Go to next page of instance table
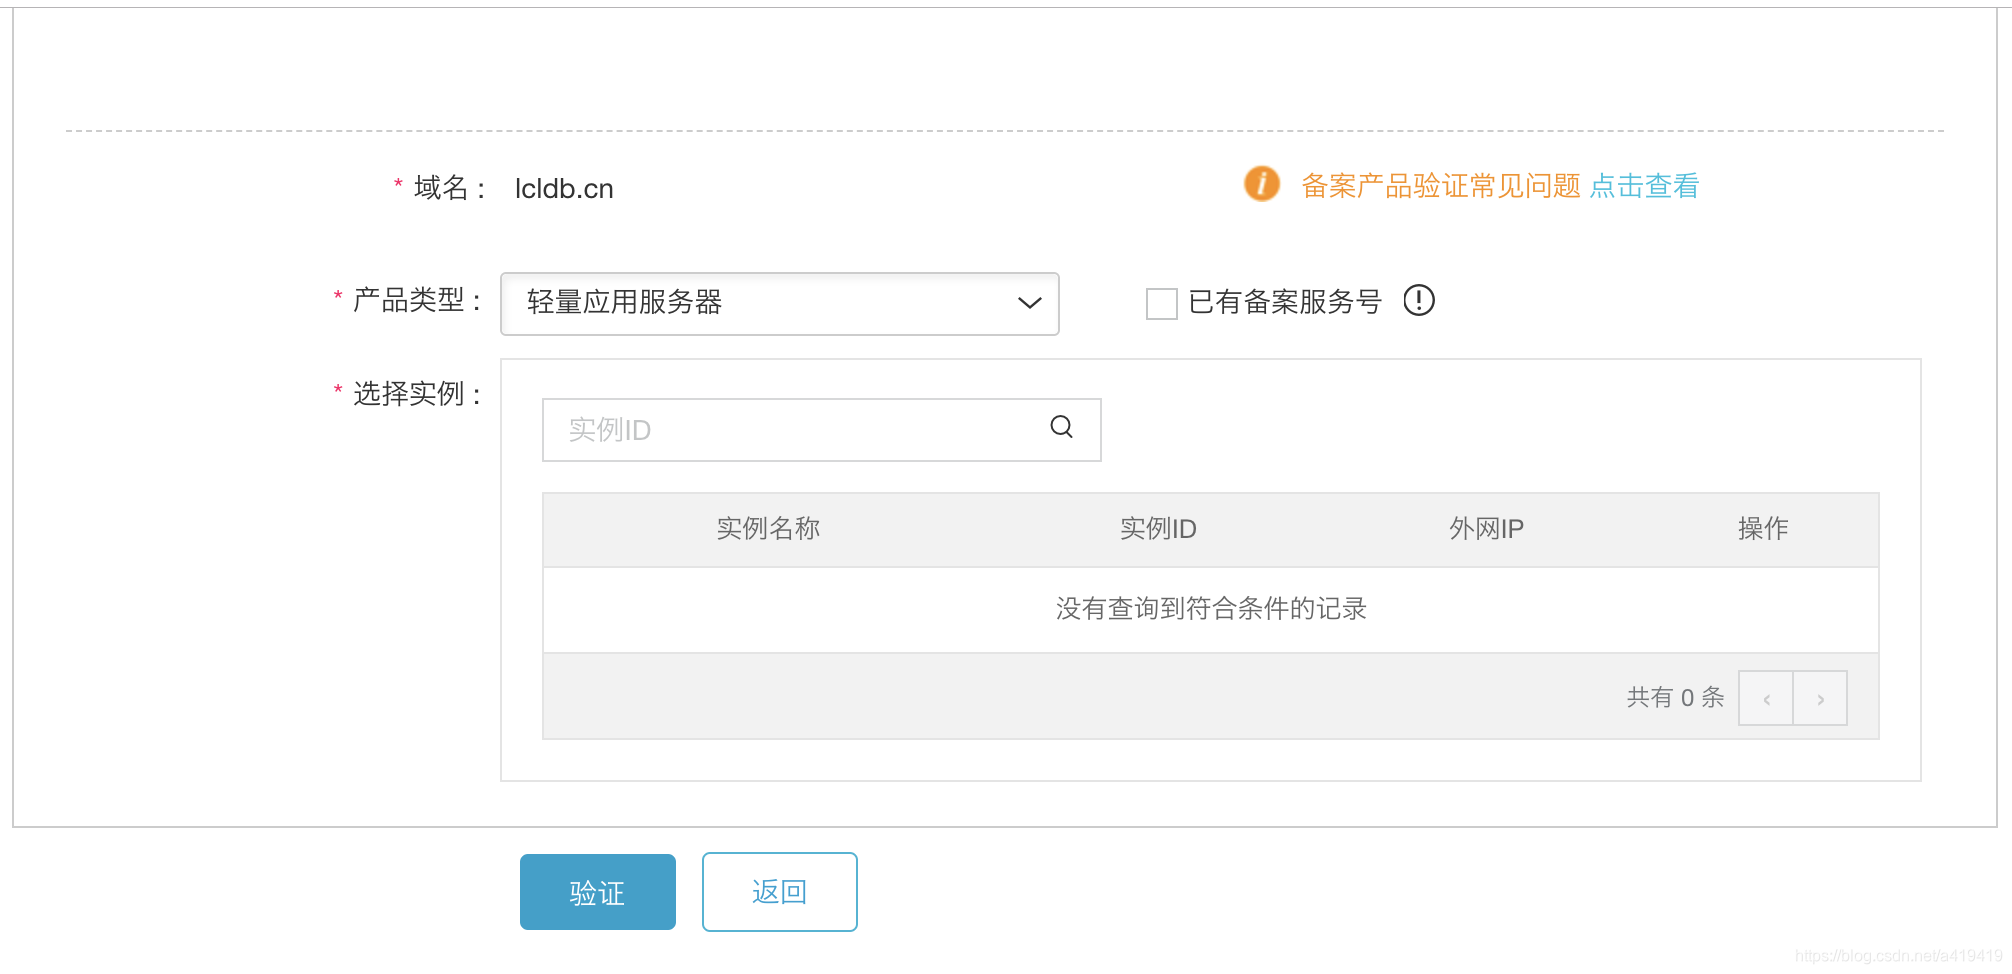 [x=1820, y=698]
